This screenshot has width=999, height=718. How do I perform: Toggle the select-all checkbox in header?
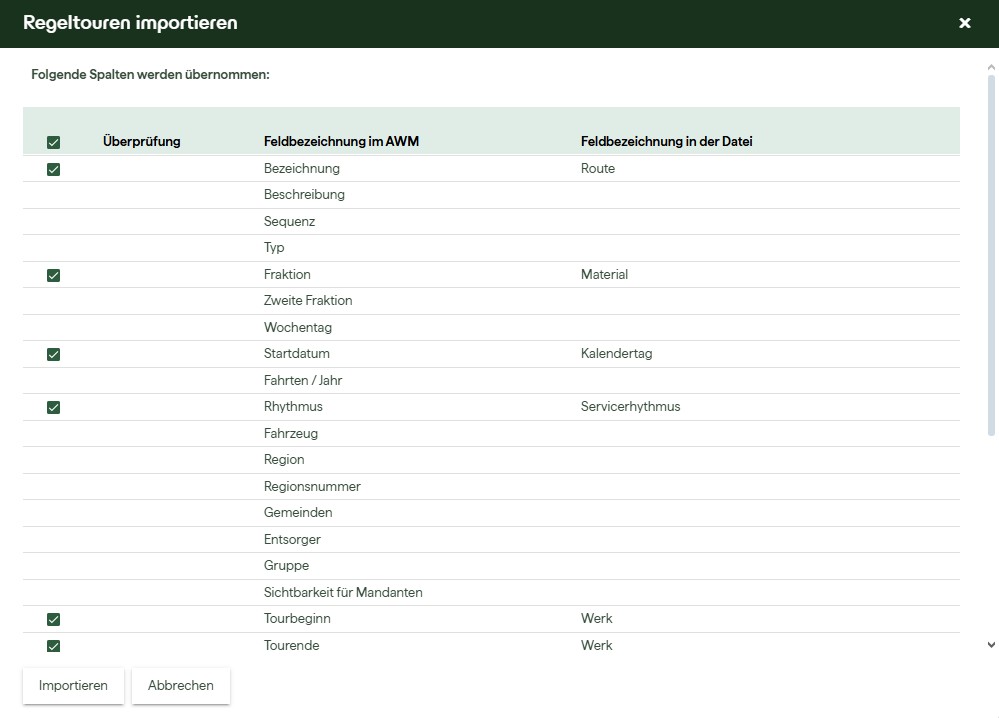point(54,143)
